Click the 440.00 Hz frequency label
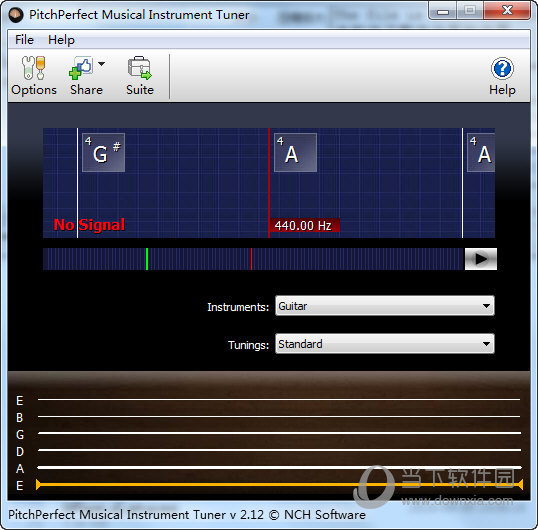 [x=304, y=225]
